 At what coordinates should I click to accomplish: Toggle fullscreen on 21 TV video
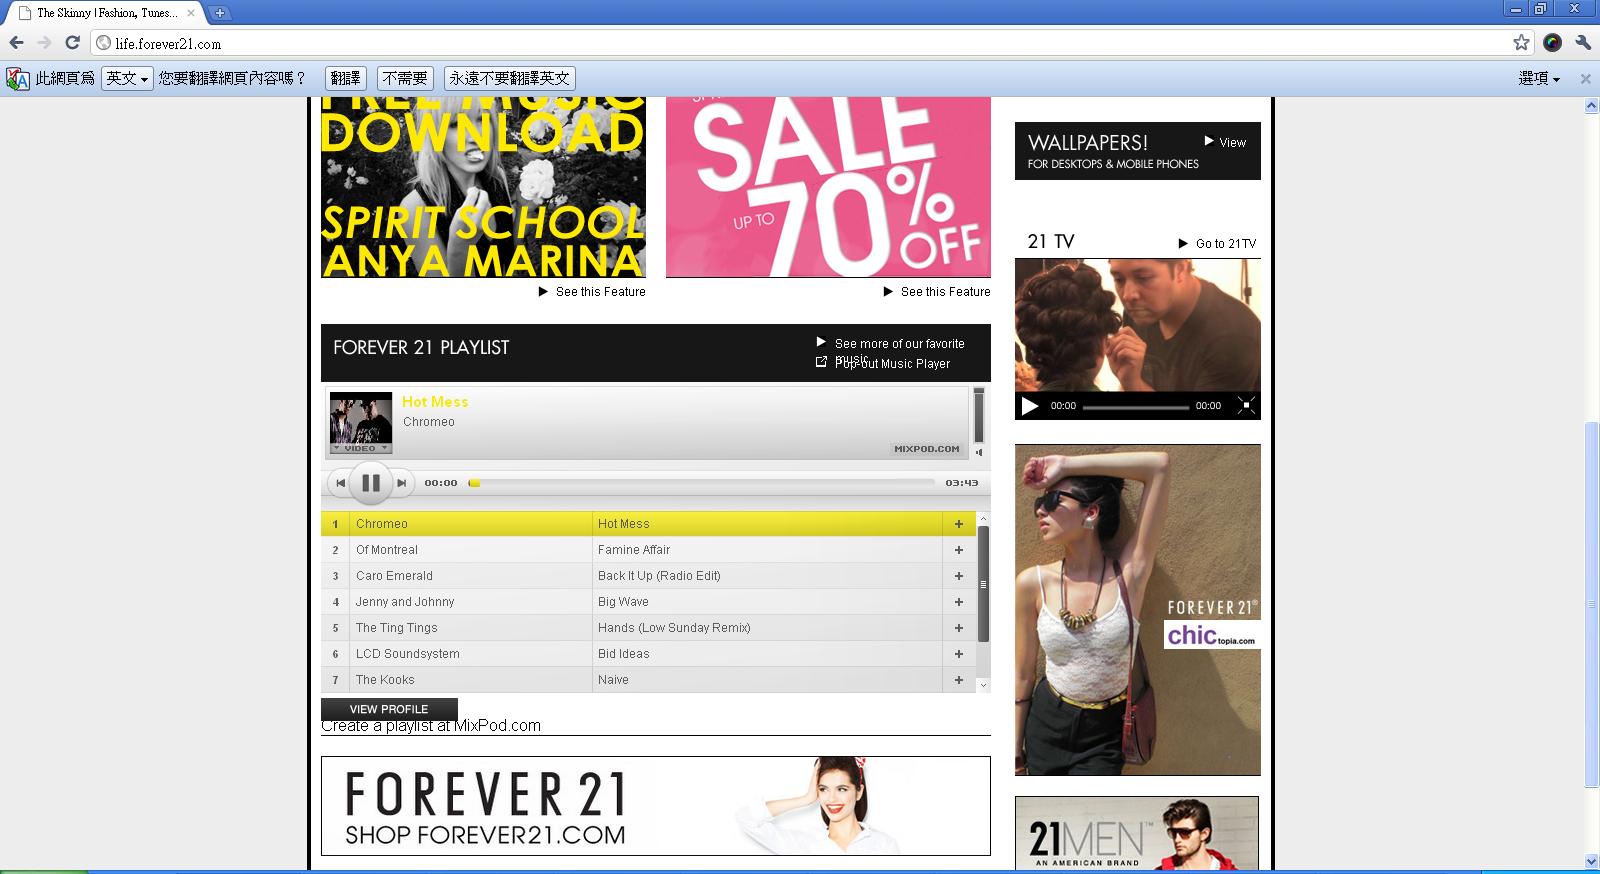(1246, 405)
